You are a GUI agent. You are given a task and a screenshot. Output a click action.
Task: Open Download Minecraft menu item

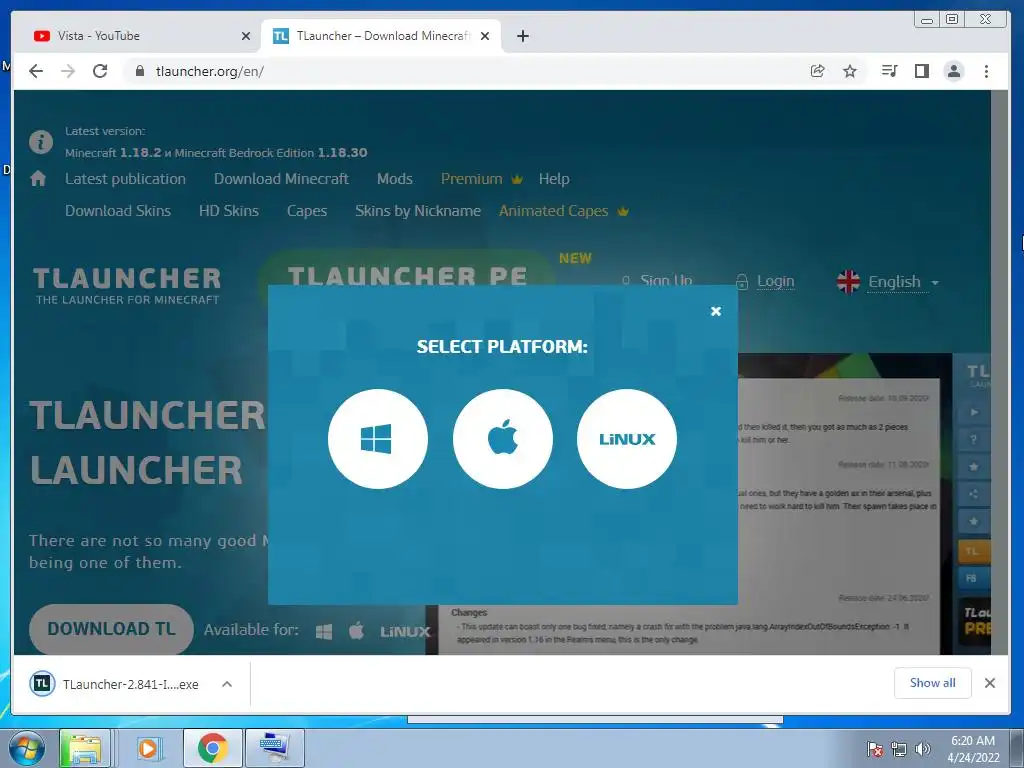point(281,179)
